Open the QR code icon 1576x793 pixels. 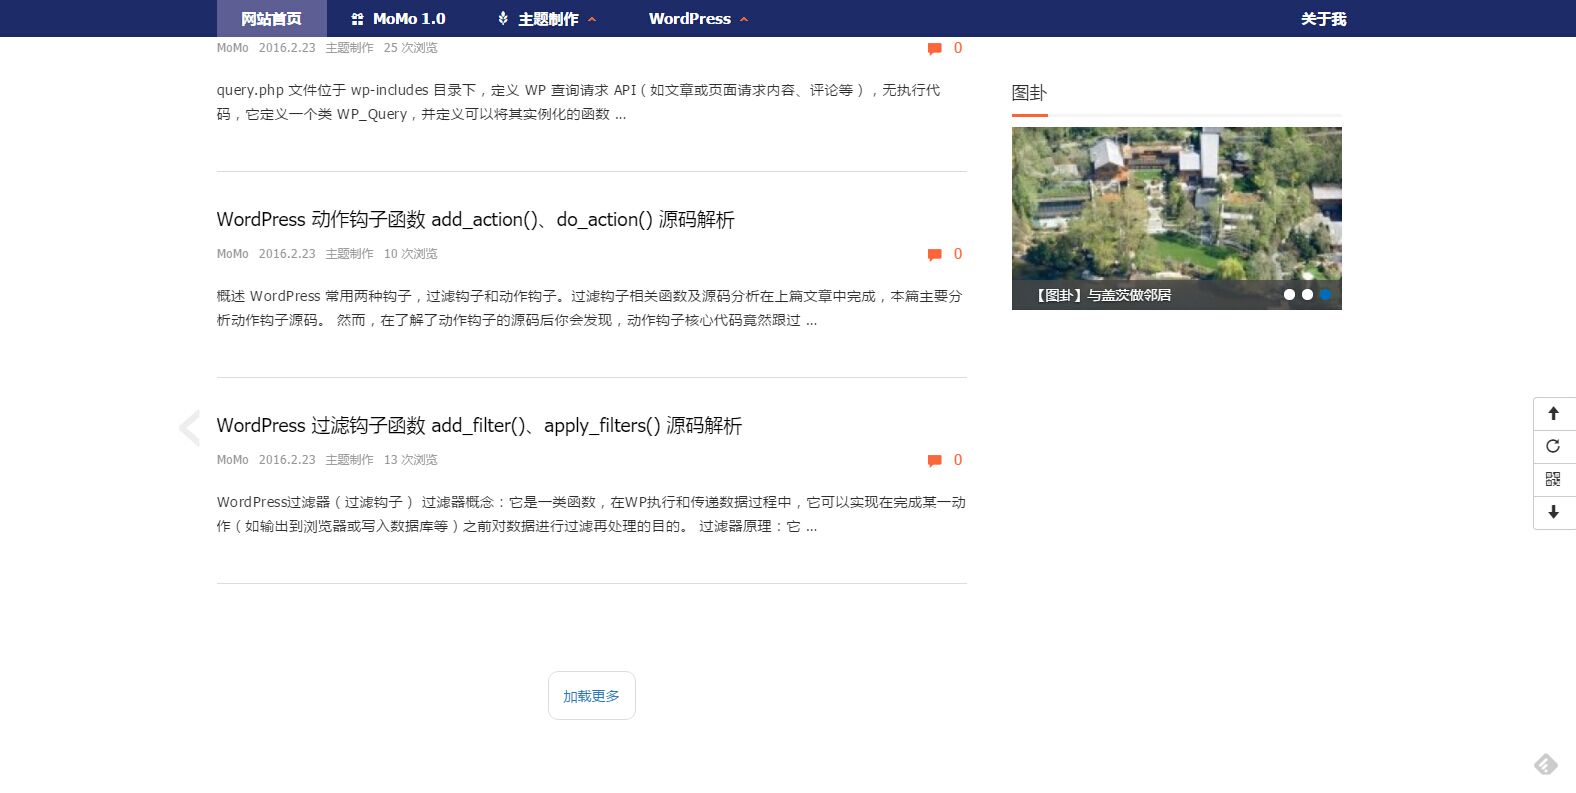coord(1553,480)
